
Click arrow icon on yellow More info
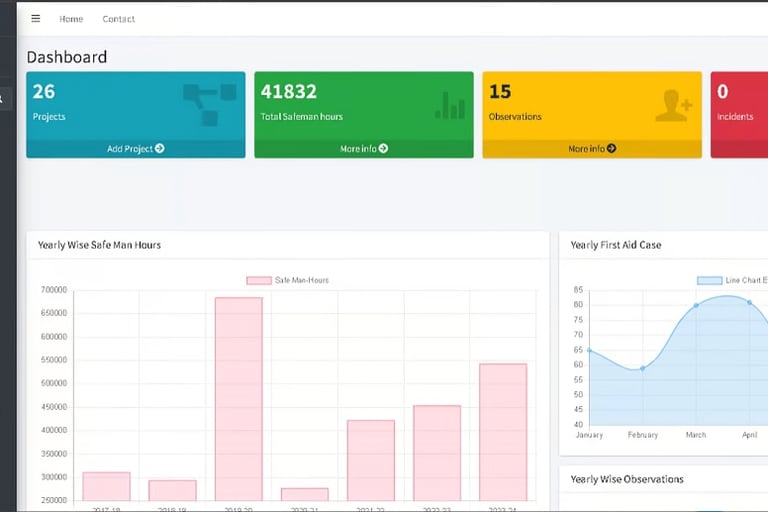point(611,148)
